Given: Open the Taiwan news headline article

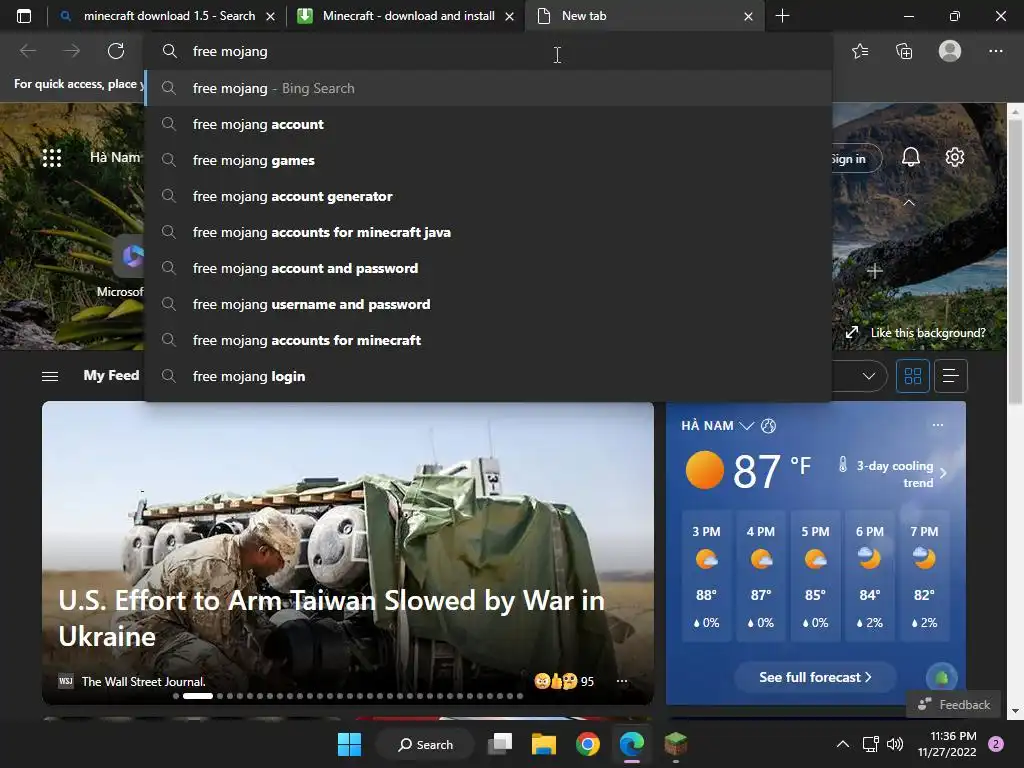Looking at the screenshot, I should tap(331, 618).
